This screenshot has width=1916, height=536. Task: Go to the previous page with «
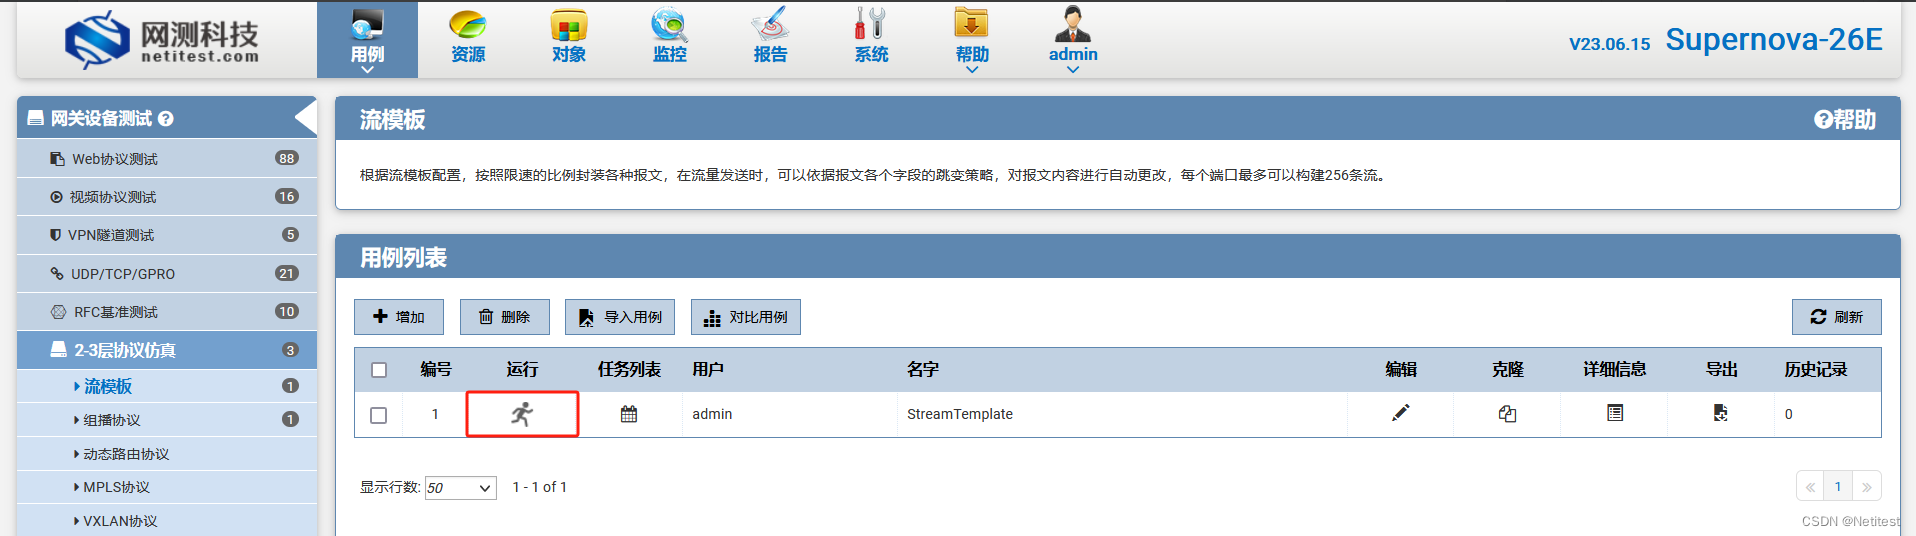(1810, 487)
